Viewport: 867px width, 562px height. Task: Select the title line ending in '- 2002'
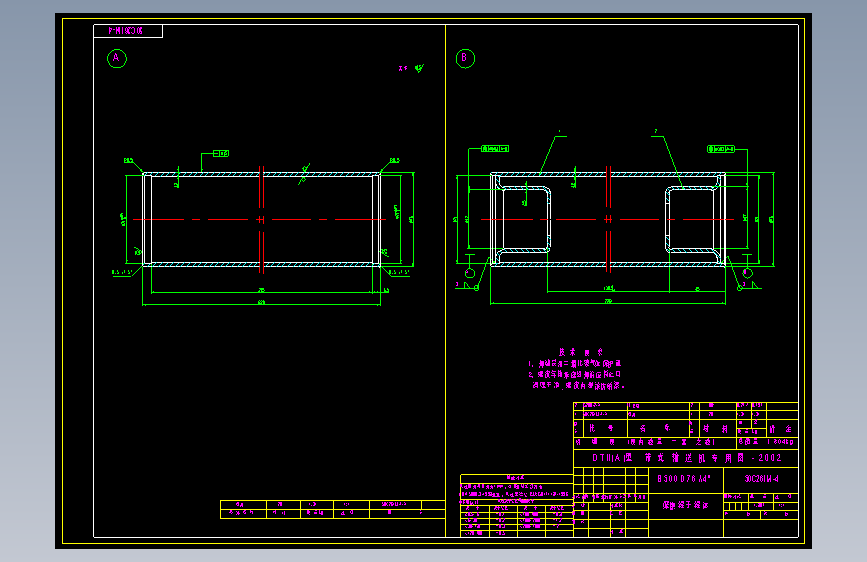point(686,458)
